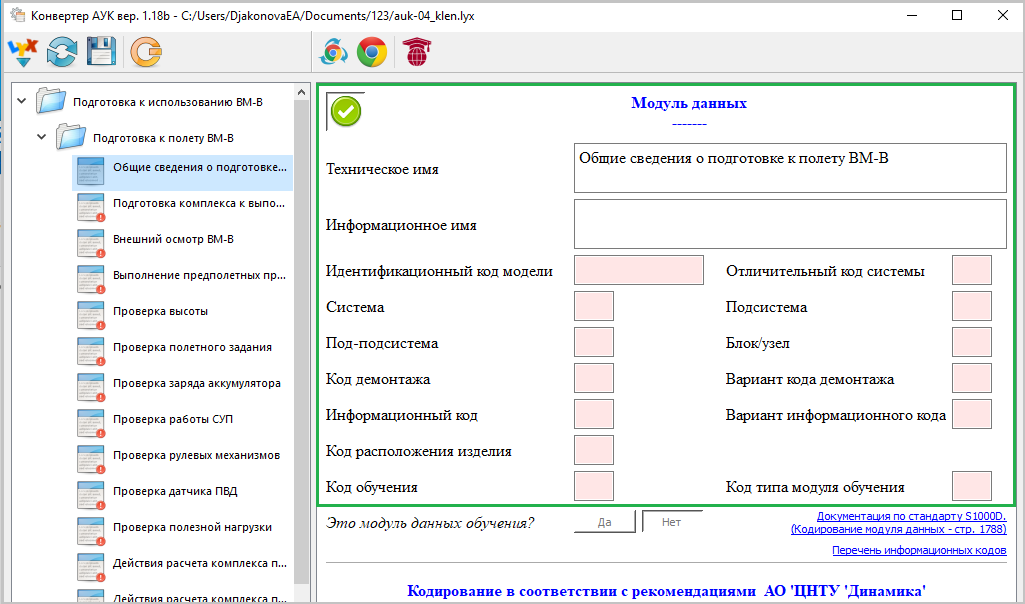Click the red graduation cap globe icon
Screen dimensions: 1025x604
coord(413,51)
